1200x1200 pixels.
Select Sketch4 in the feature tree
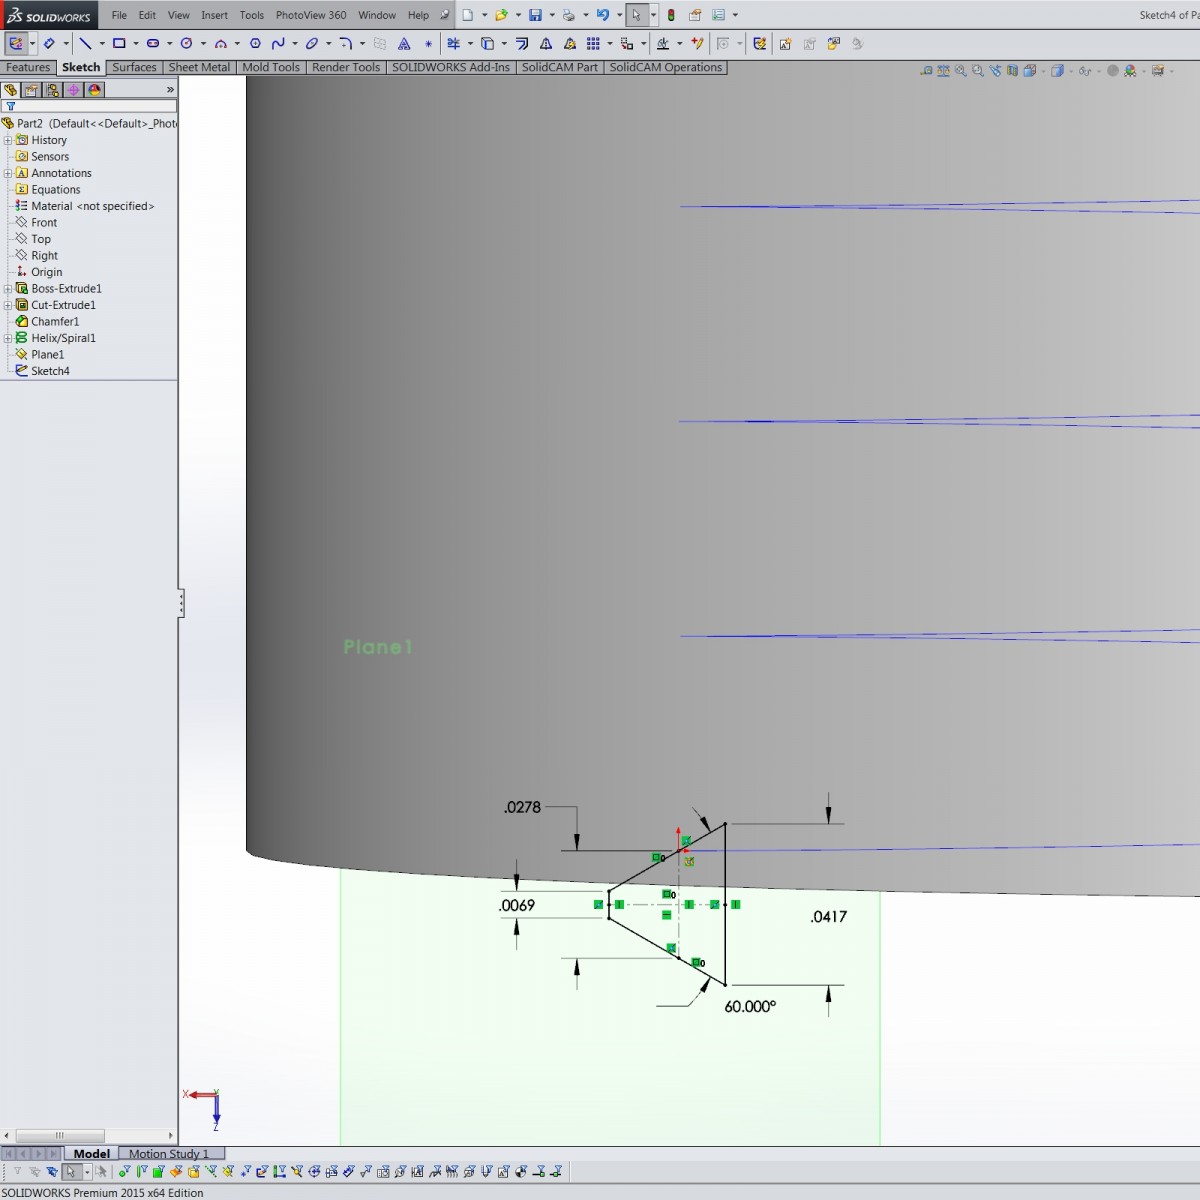point(50,371)
